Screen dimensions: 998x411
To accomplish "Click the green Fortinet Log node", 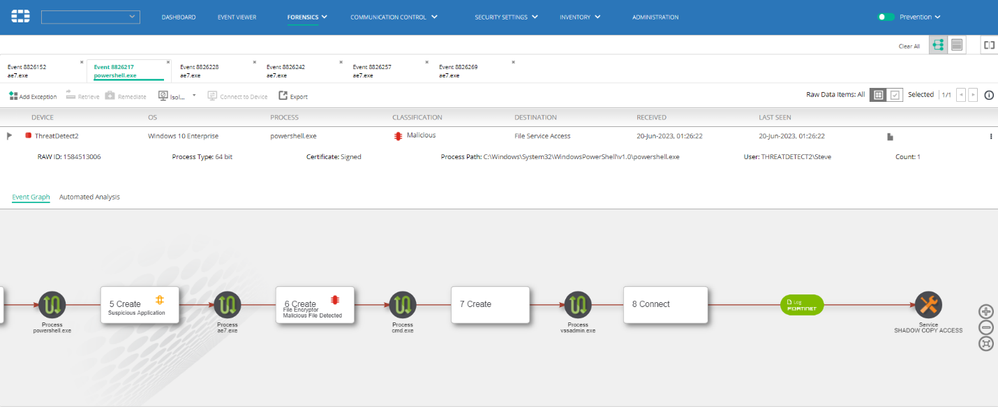I will (802, 305).
